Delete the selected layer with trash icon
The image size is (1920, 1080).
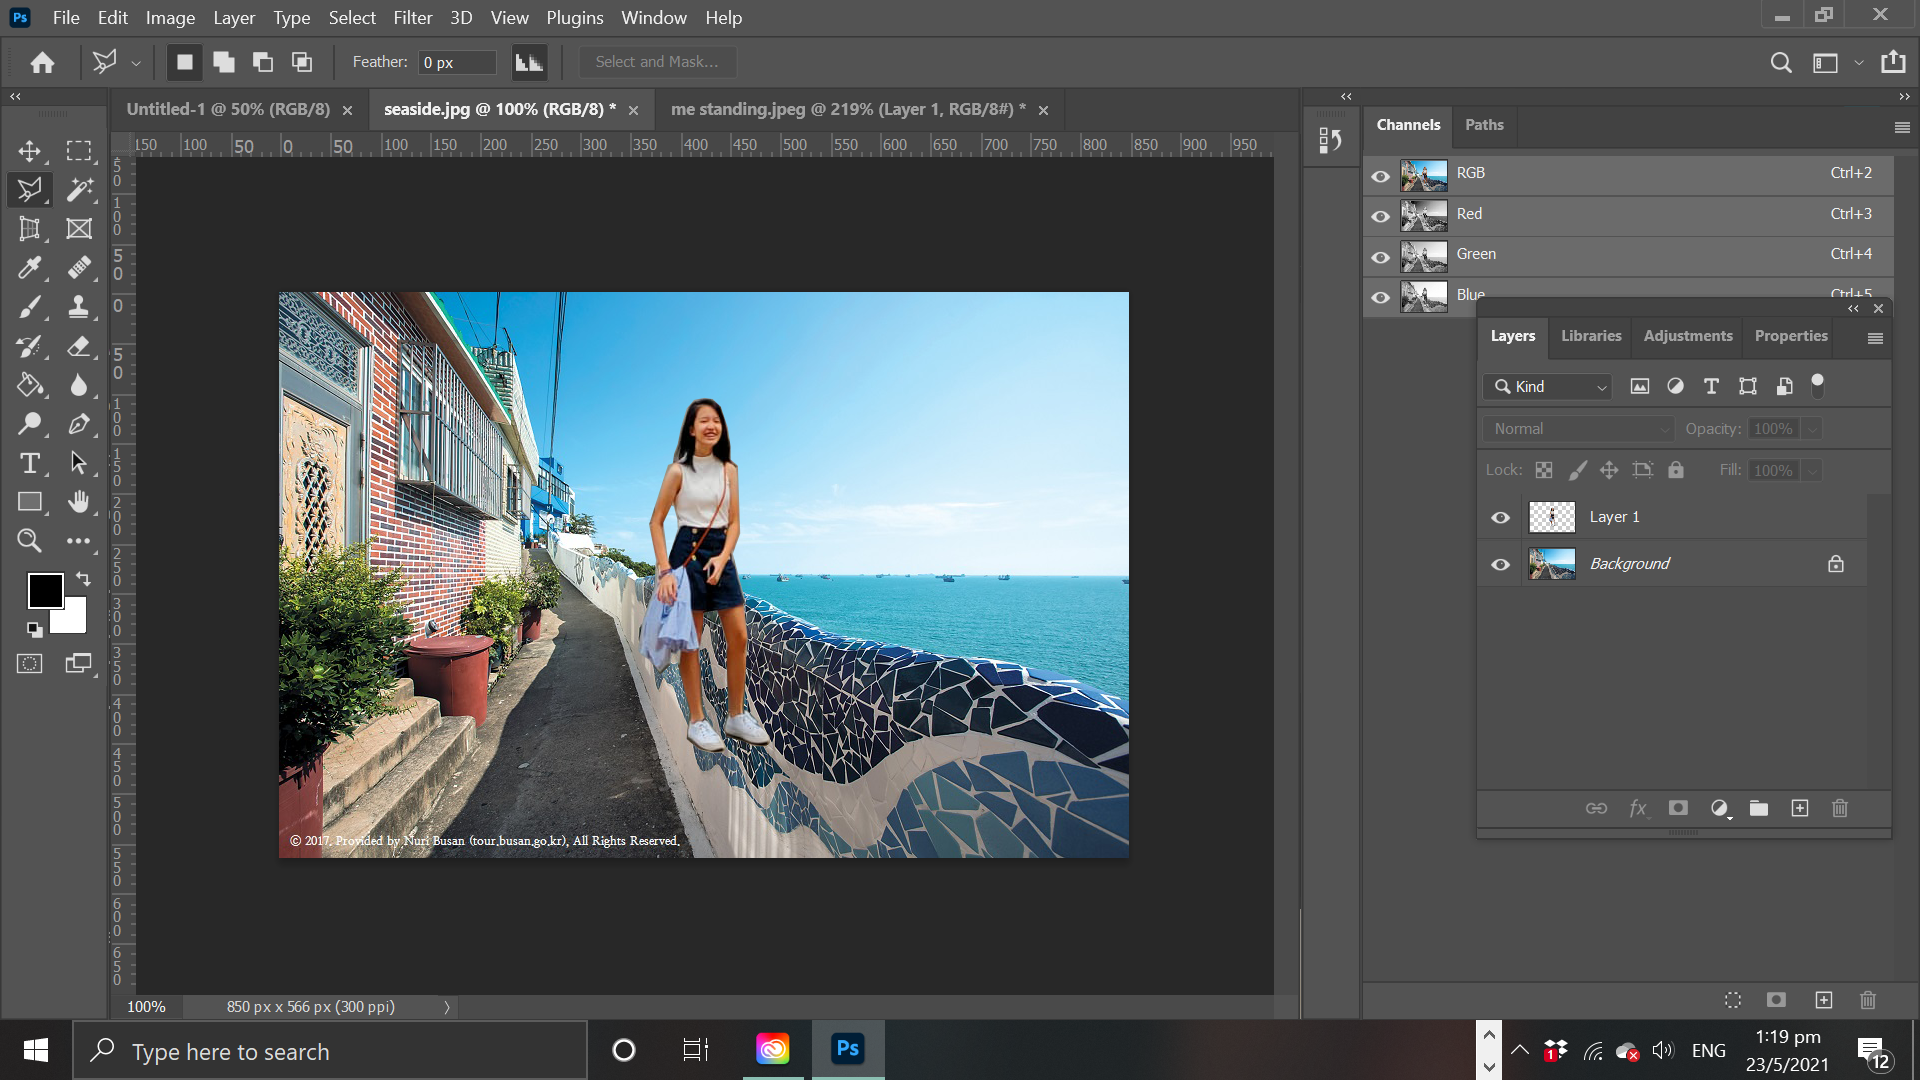tap(1840, 808)
